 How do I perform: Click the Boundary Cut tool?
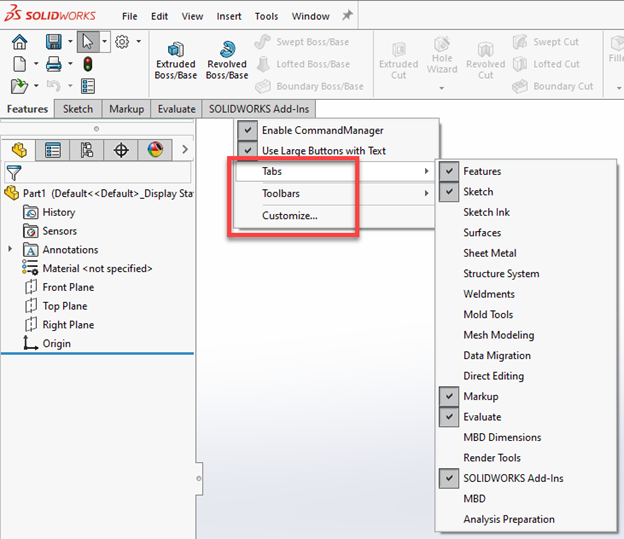[x=553, y=86]
